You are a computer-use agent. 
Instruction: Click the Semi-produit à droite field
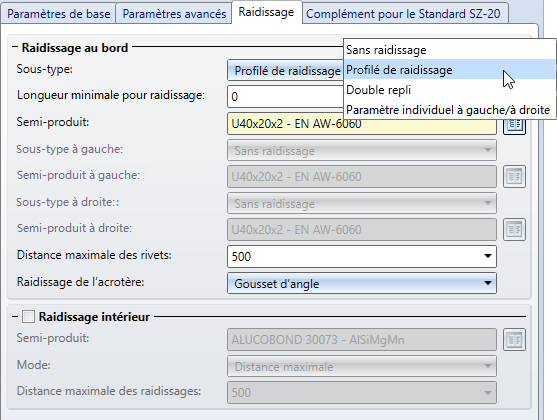362,230
